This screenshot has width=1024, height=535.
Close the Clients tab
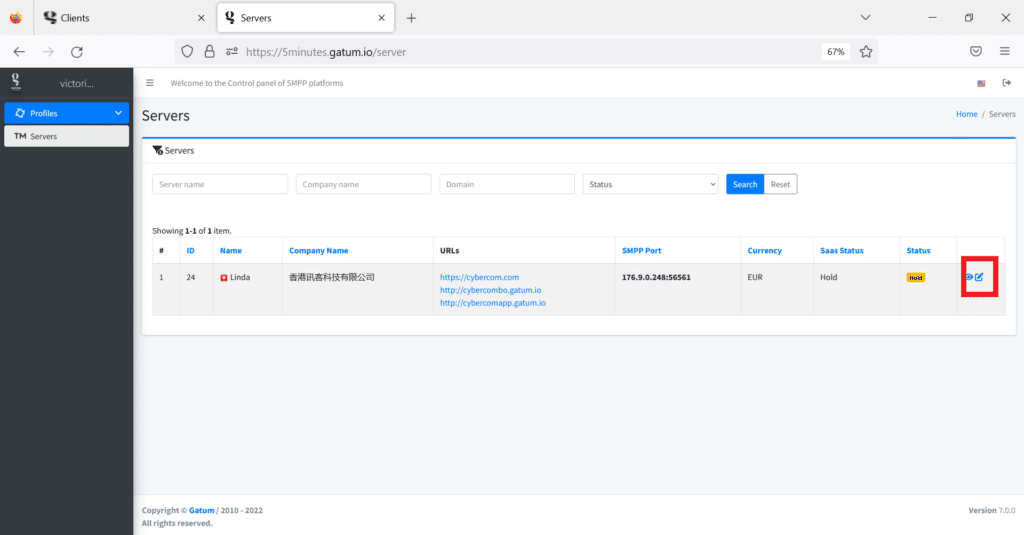point(201,18)
